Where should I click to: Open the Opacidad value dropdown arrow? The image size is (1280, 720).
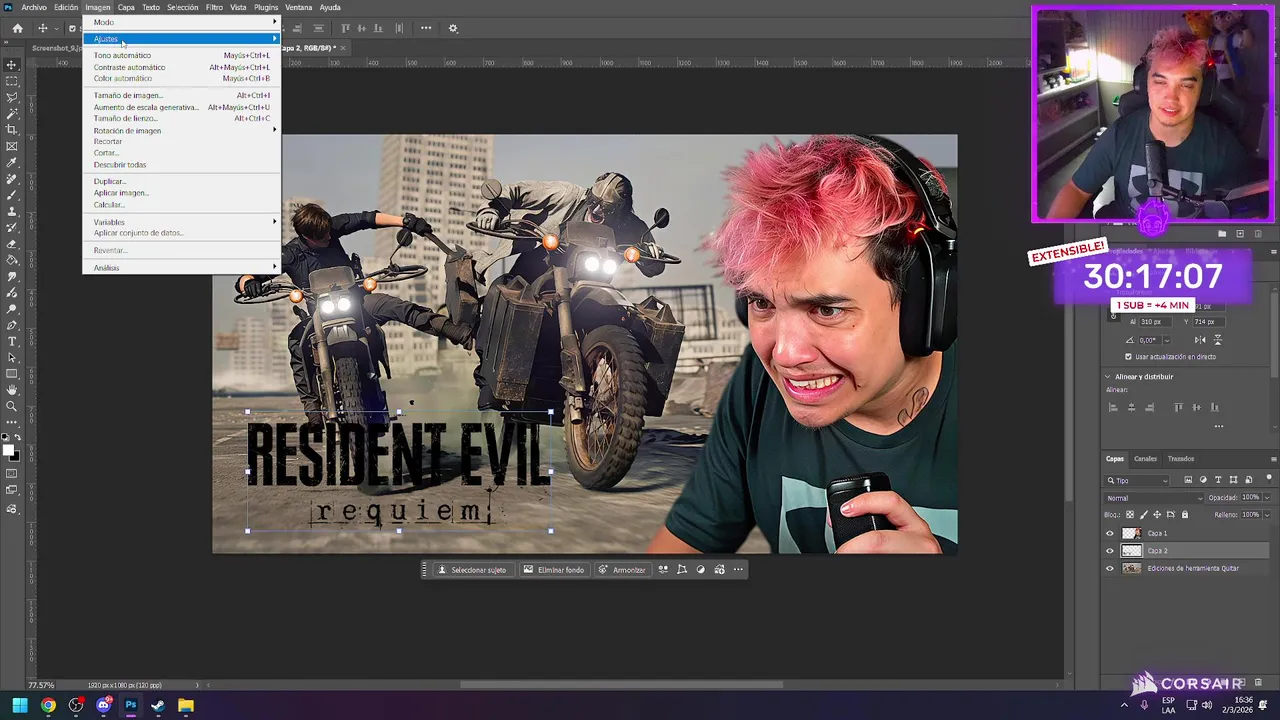point(1267,498)
